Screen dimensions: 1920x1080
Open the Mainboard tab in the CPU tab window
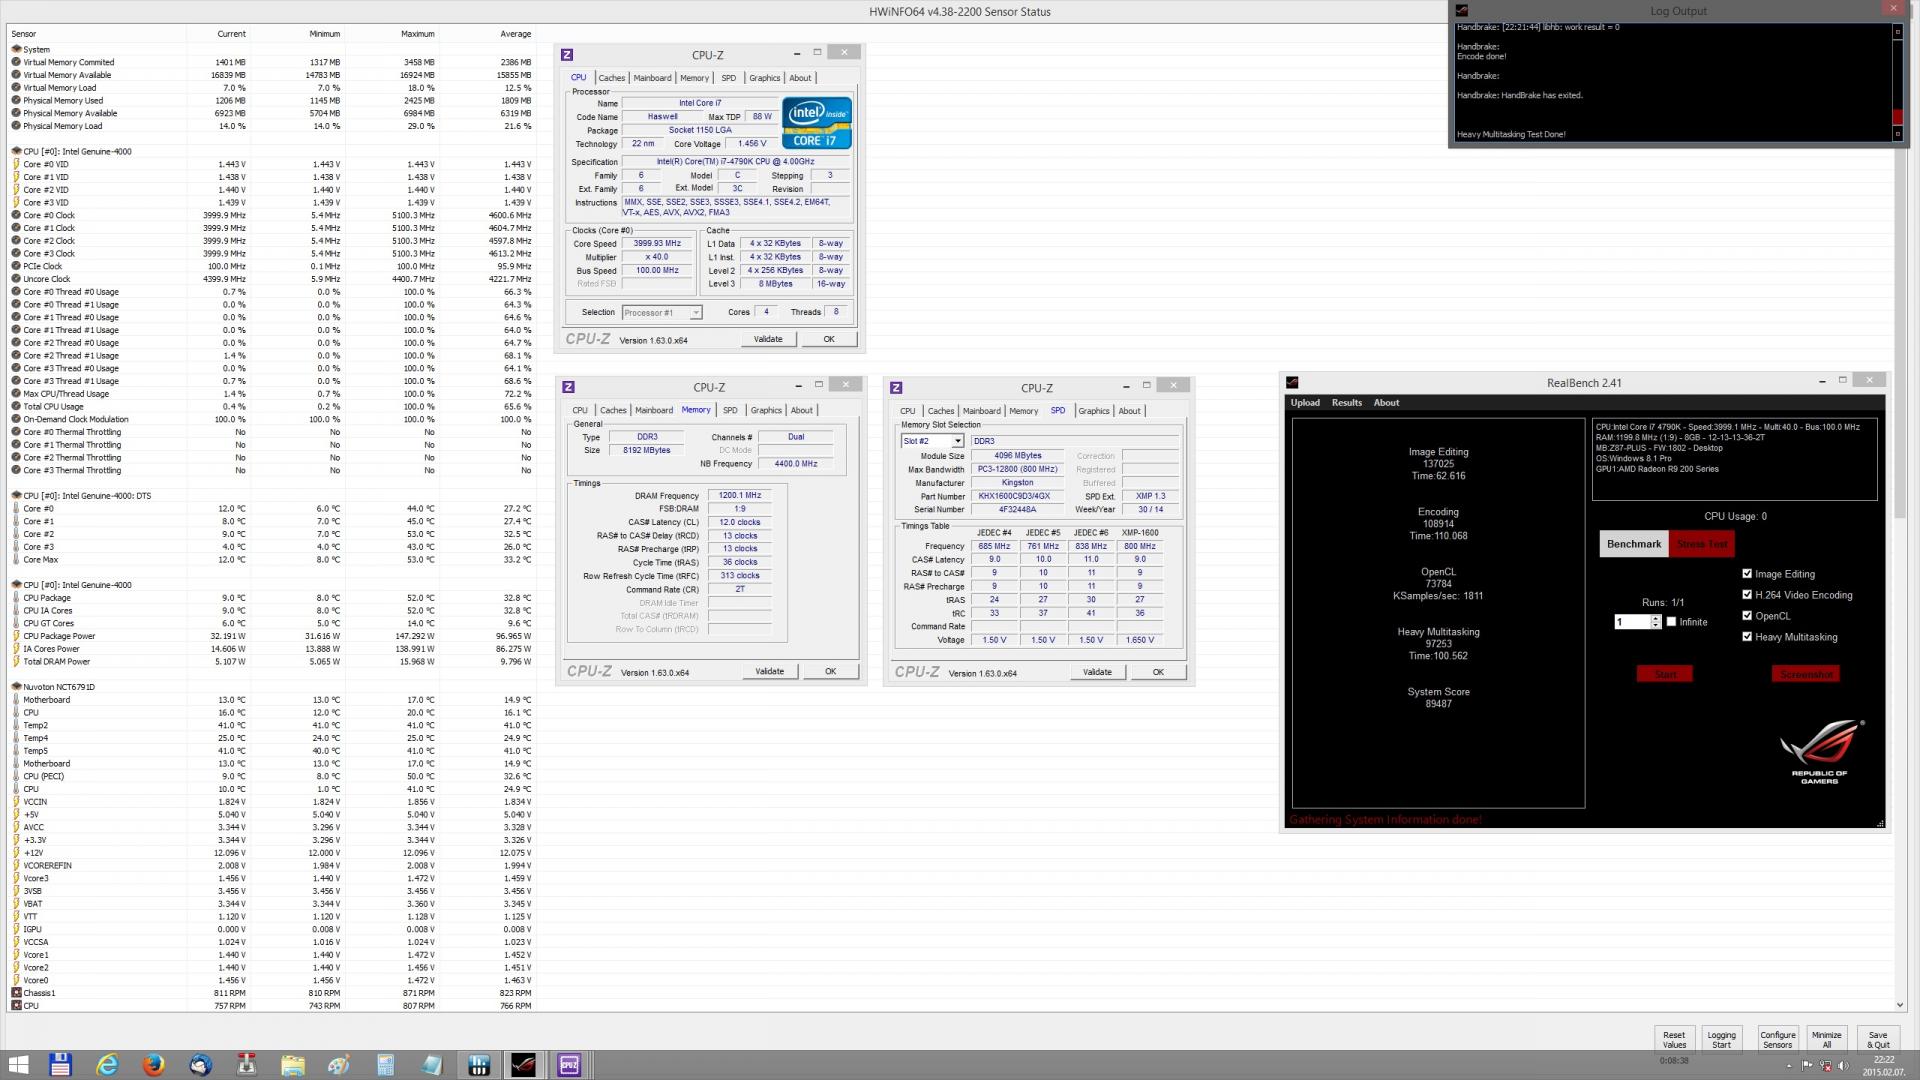tap(652, 78)
